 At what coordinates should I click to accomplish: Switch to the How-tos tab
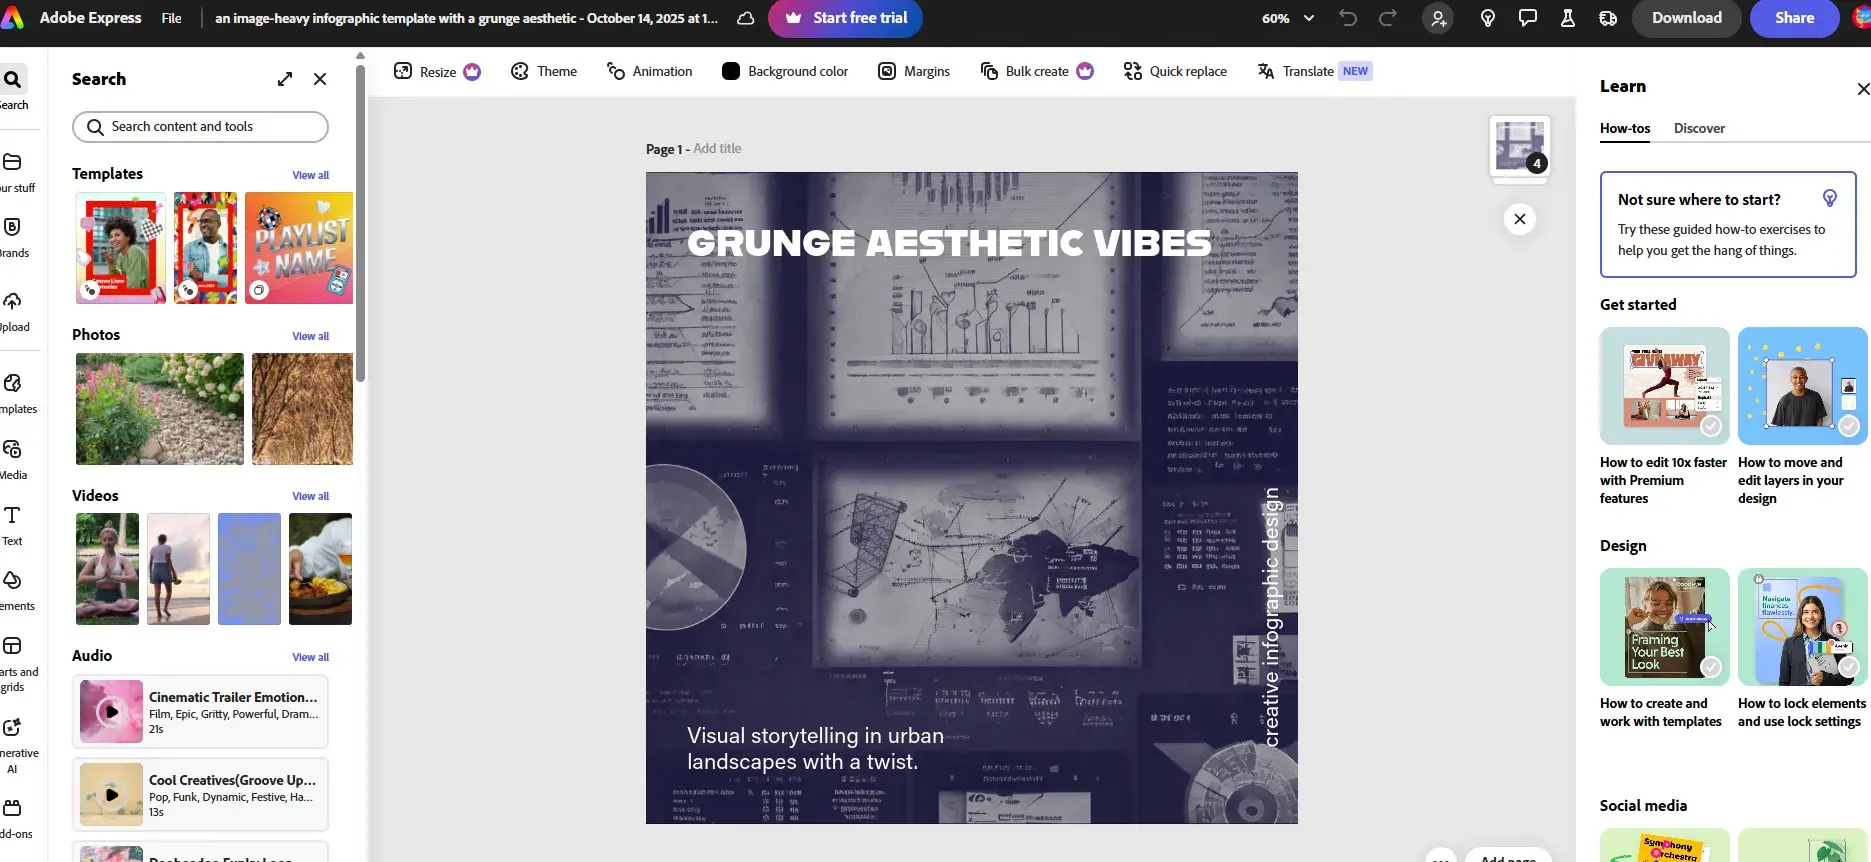(1625, 128)
